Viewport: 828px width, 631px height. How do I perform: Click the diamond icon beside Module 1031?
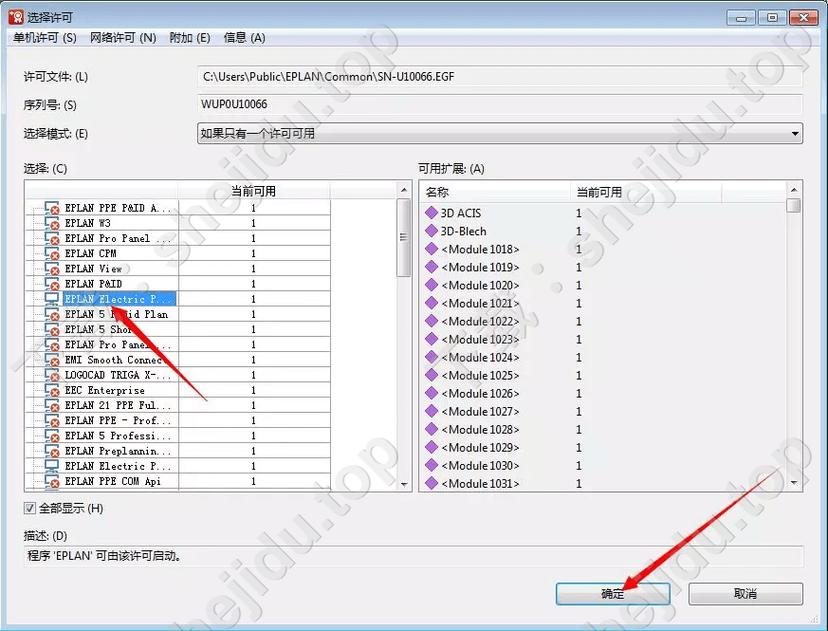[431, 483]
